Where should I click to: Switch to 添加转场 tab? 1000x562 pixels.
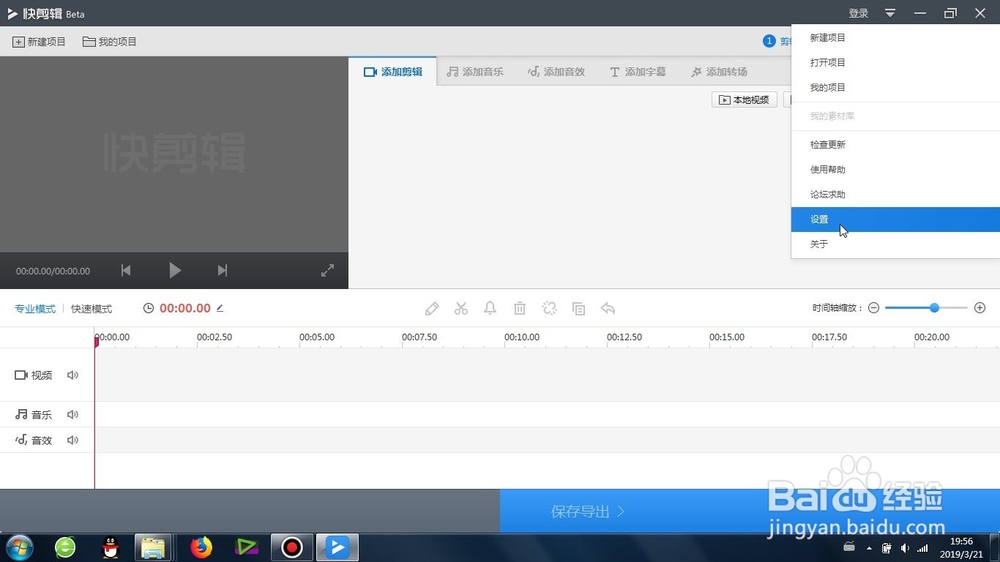[x=719, y=71]
